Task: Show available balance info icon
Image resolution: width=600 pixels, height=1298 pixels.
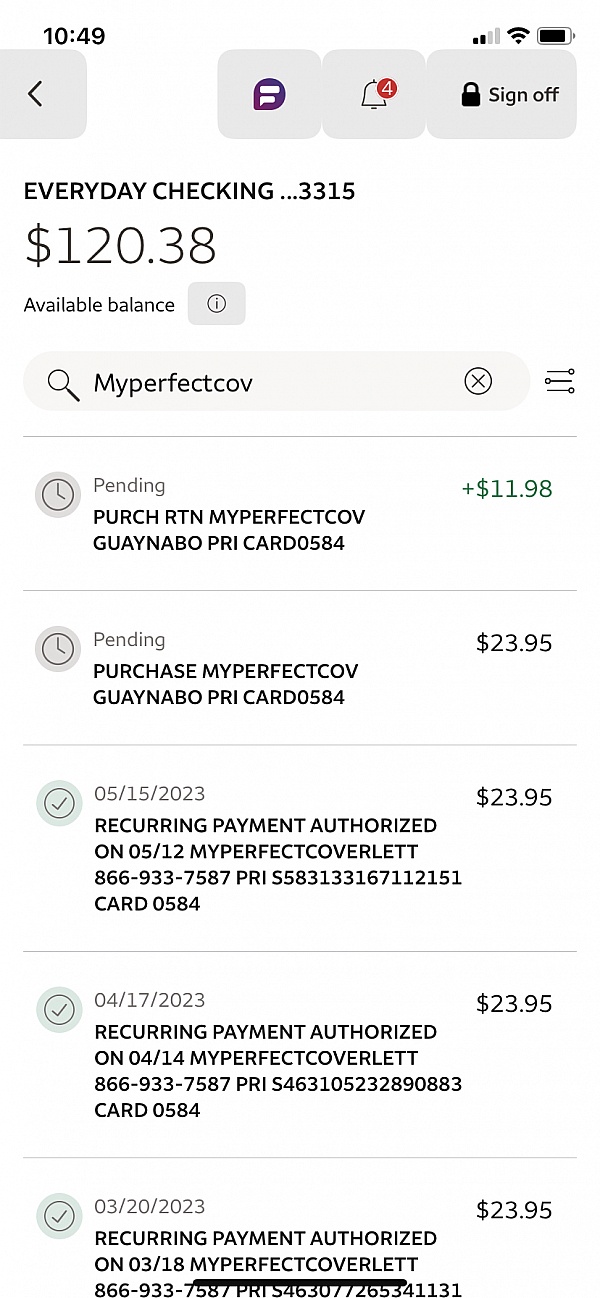Action: click(216, 305)
